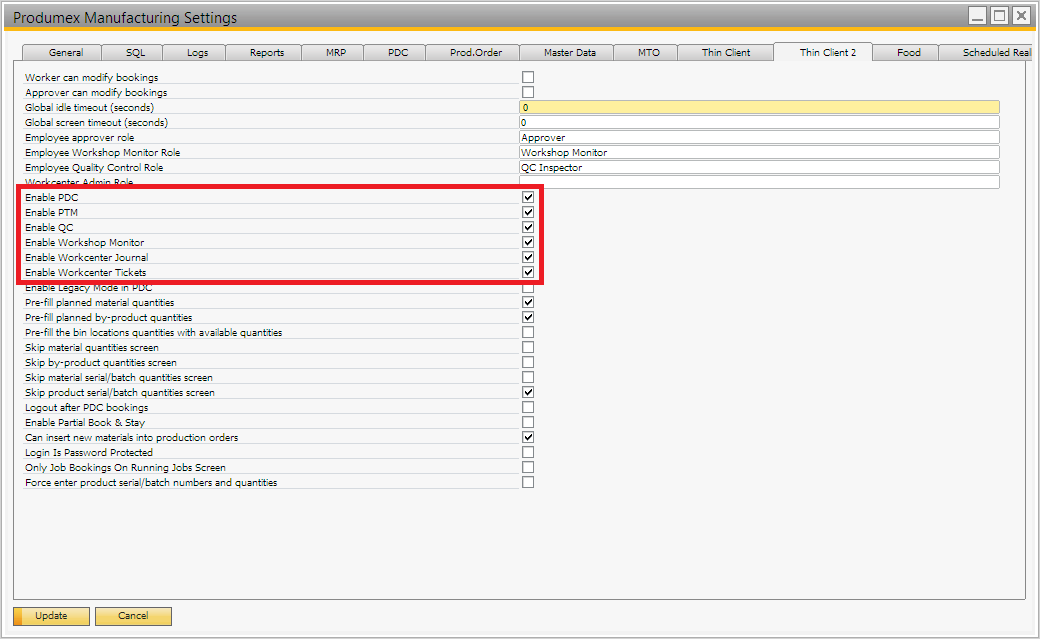Click the Global idle timeout field
The width and height of the screenshot is (1040, 639).
click(x=758, y=107)
